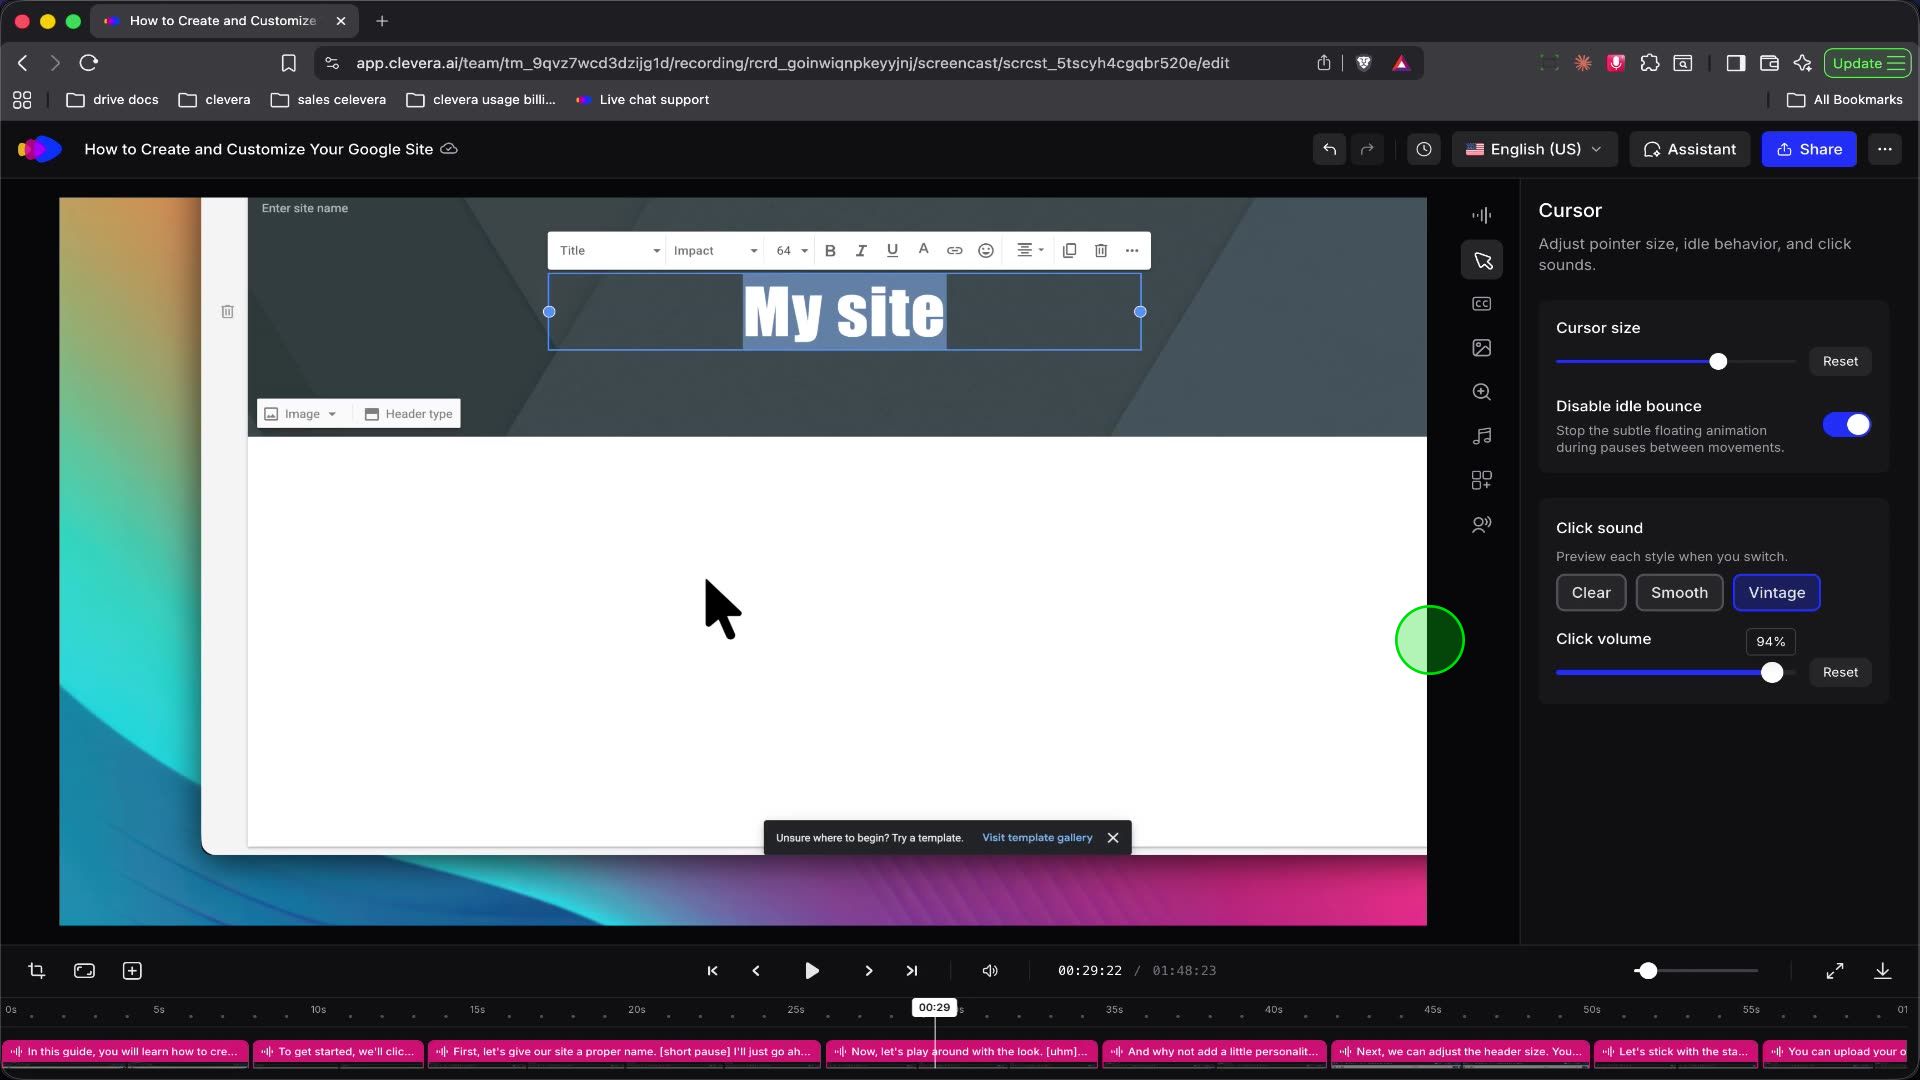Viewport: 1920px width, 1080px height.
Task: Select the Clear click sound
Action: point(1591,593)
